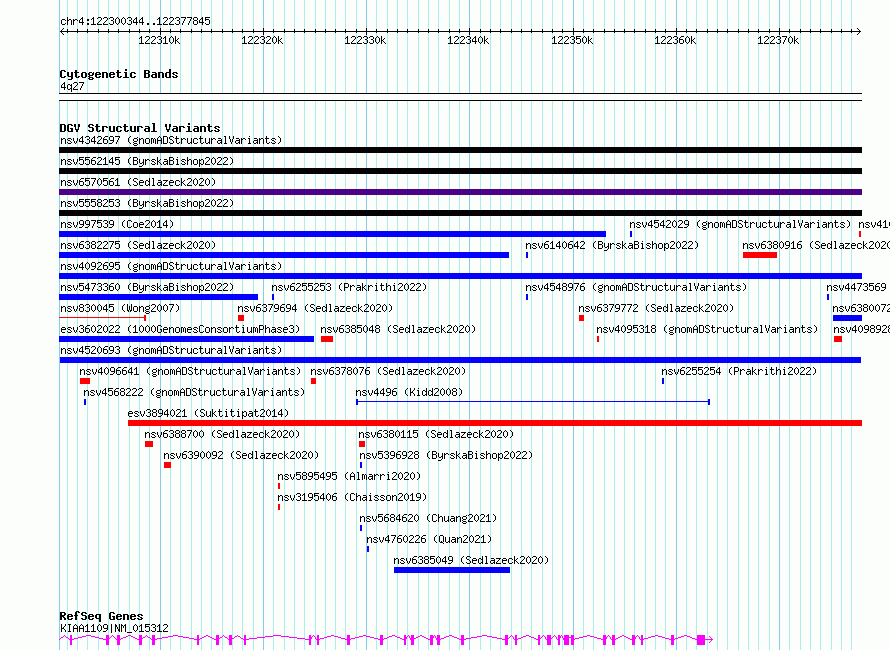The width and height of the screenshot is (890, 650).
Task: Open the KIAA1109 NM_015312 gene label
Action: pyautogui.click(x=114, y=628)
